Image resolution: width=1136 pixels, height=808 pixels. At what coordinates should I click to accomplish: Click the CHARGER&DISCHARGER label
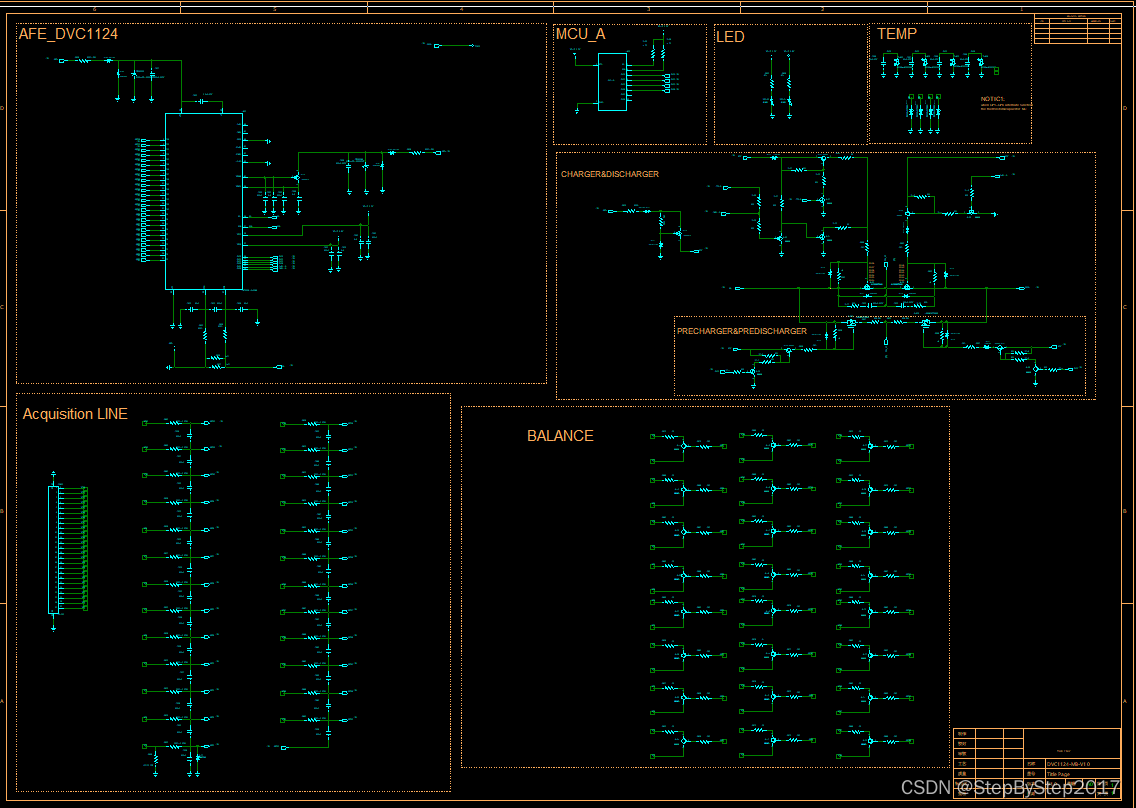(610, 174)
